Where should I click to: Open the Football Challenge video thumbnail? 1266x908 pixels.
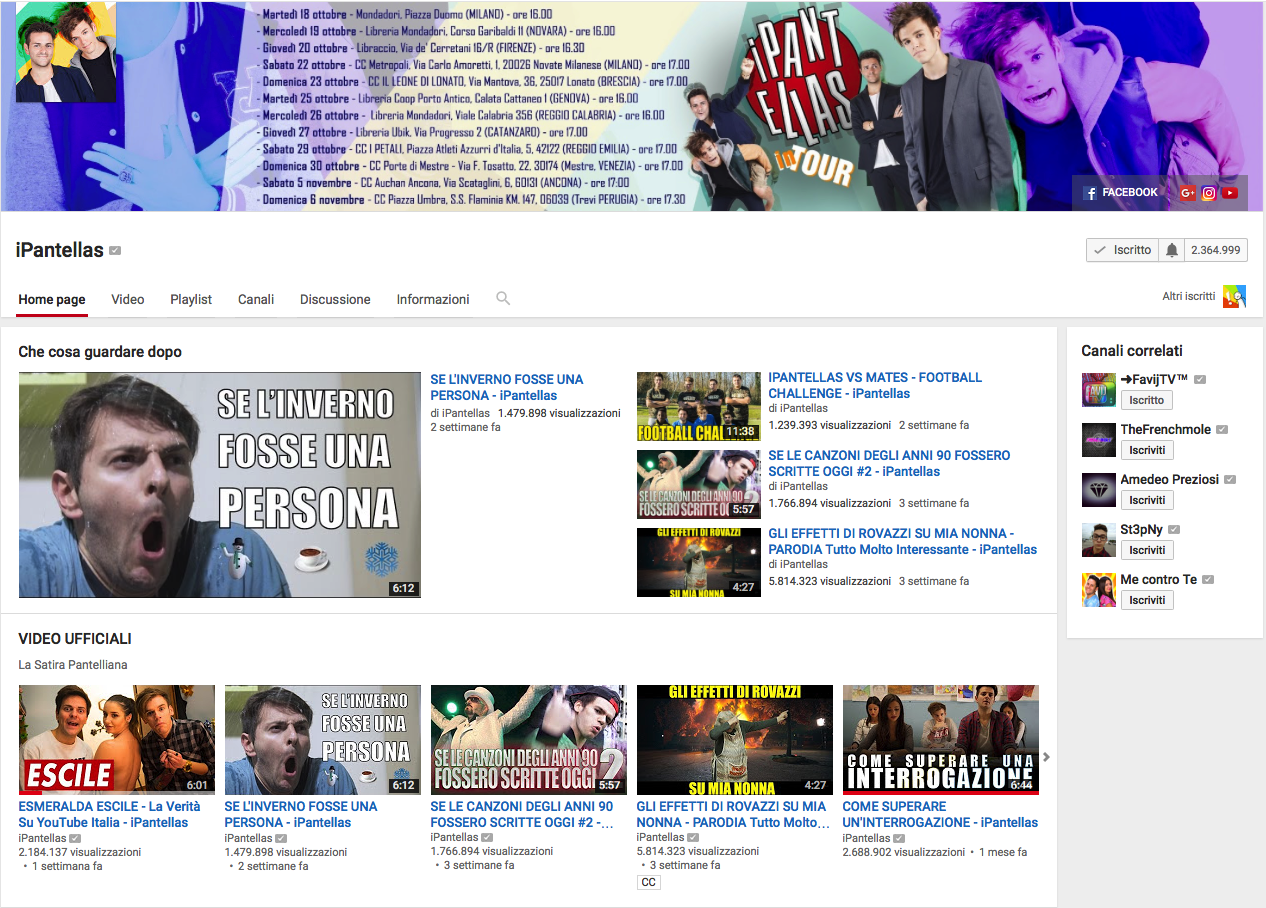point(699,407)
